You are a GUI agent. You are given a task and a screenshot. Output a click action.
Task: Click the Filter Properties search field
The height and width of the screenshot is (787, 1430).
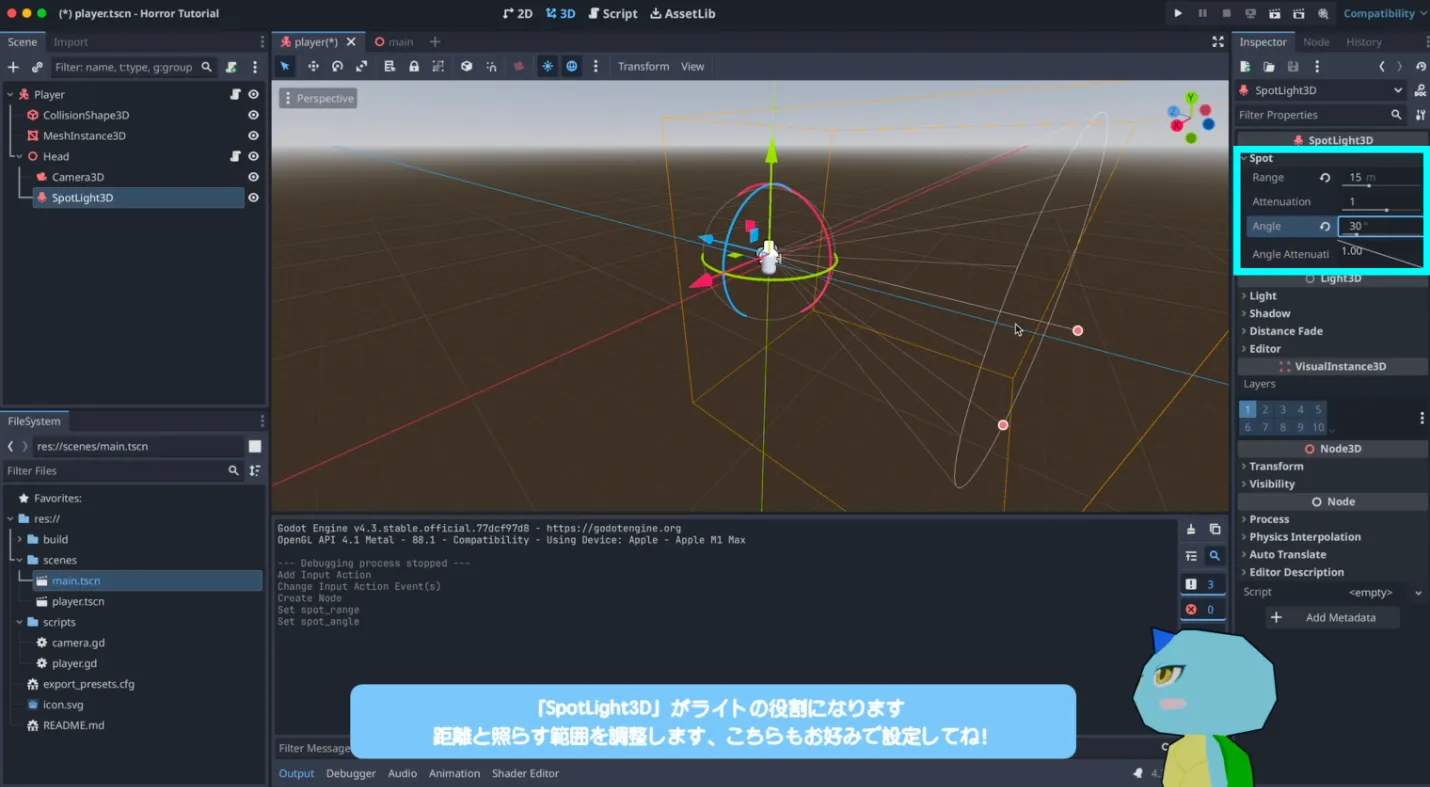(1312, 115)
